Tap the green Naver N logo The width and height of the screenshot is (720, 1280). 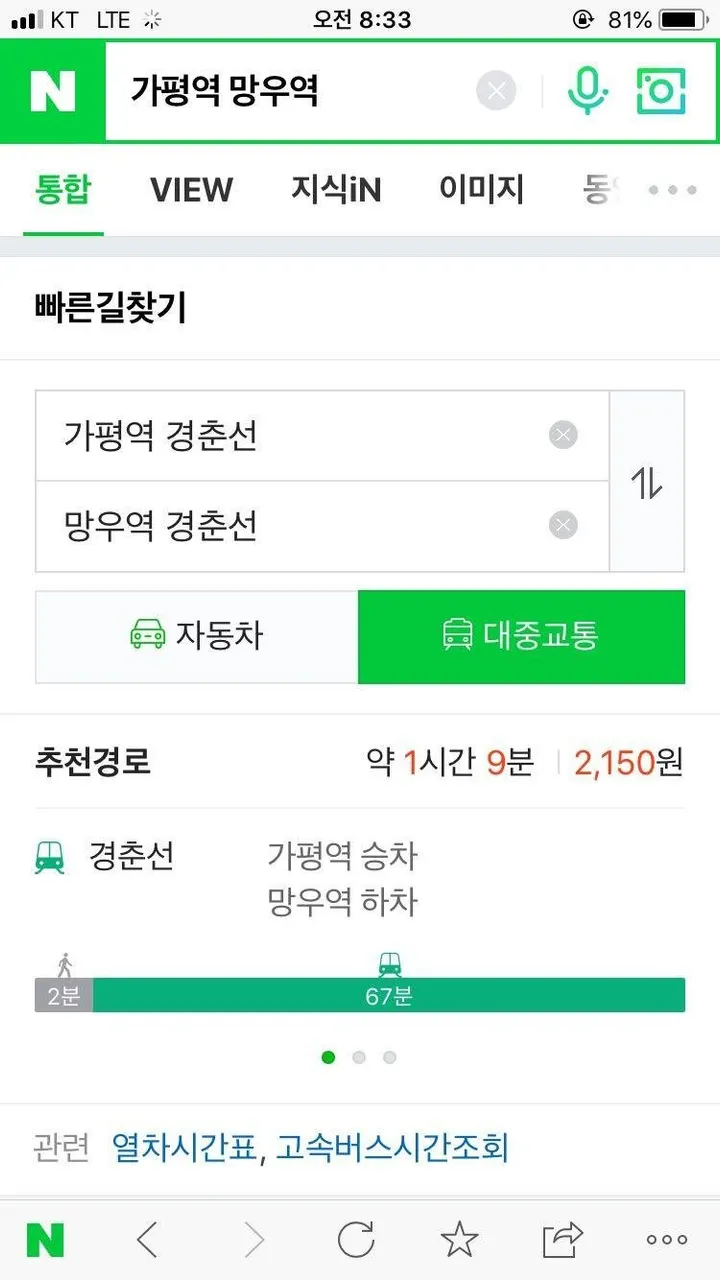(52, 92)
